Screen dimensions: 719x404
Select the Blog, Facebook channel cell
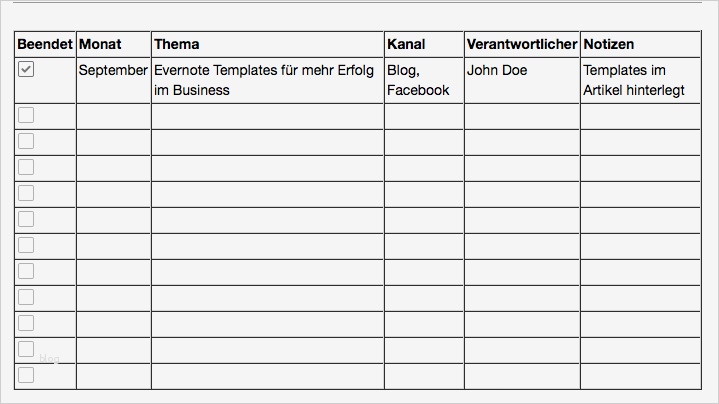[418, 80]
